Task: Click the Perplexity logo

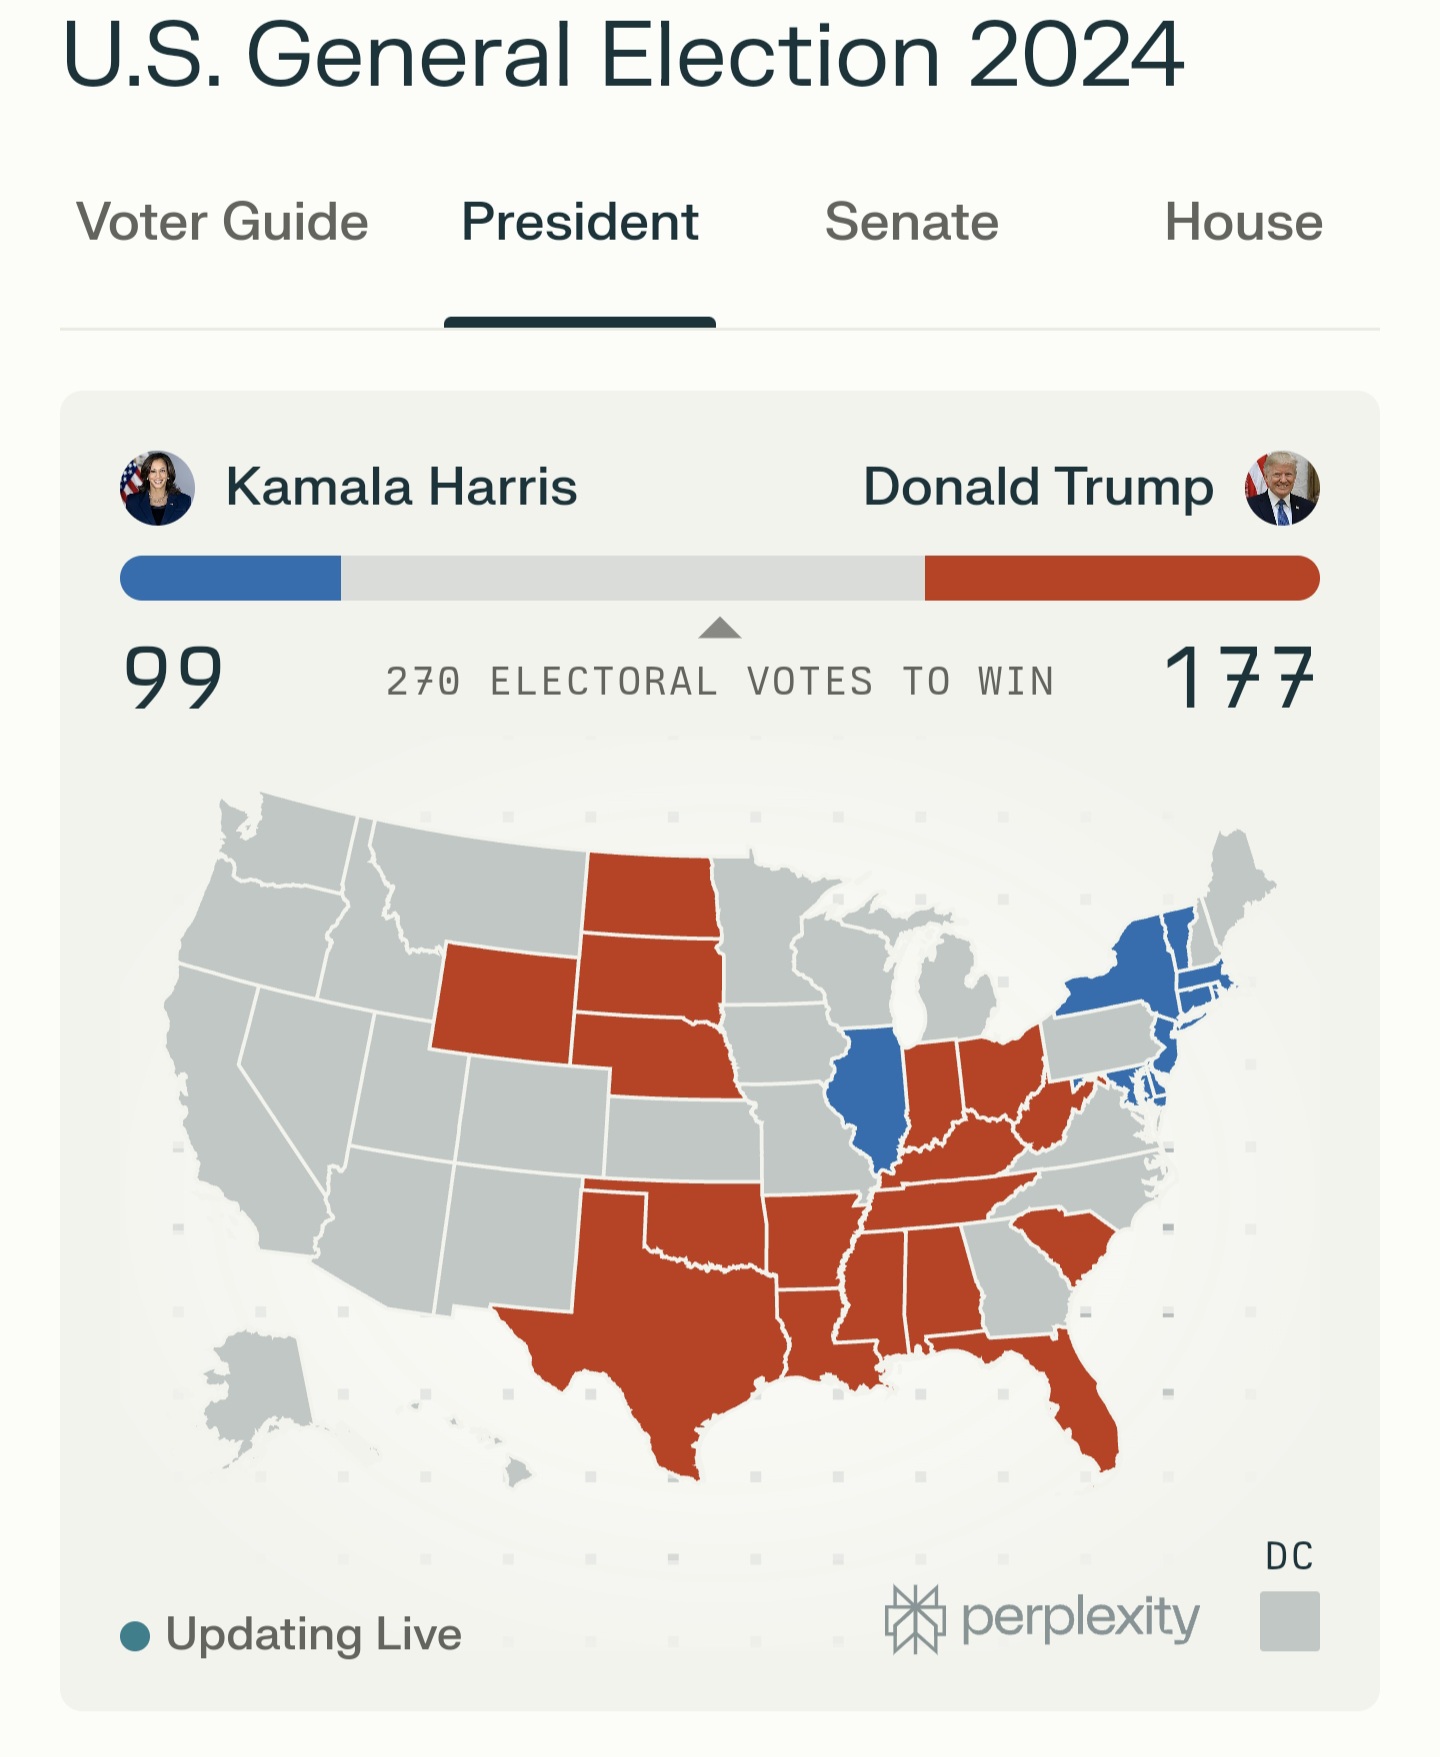Action: tap(1042, 1619)
